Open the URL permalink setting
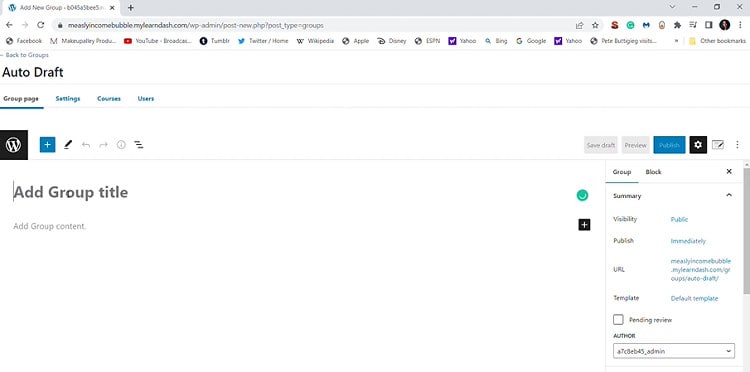Viewport: 750px width, 372px height. tap(701, 269)
